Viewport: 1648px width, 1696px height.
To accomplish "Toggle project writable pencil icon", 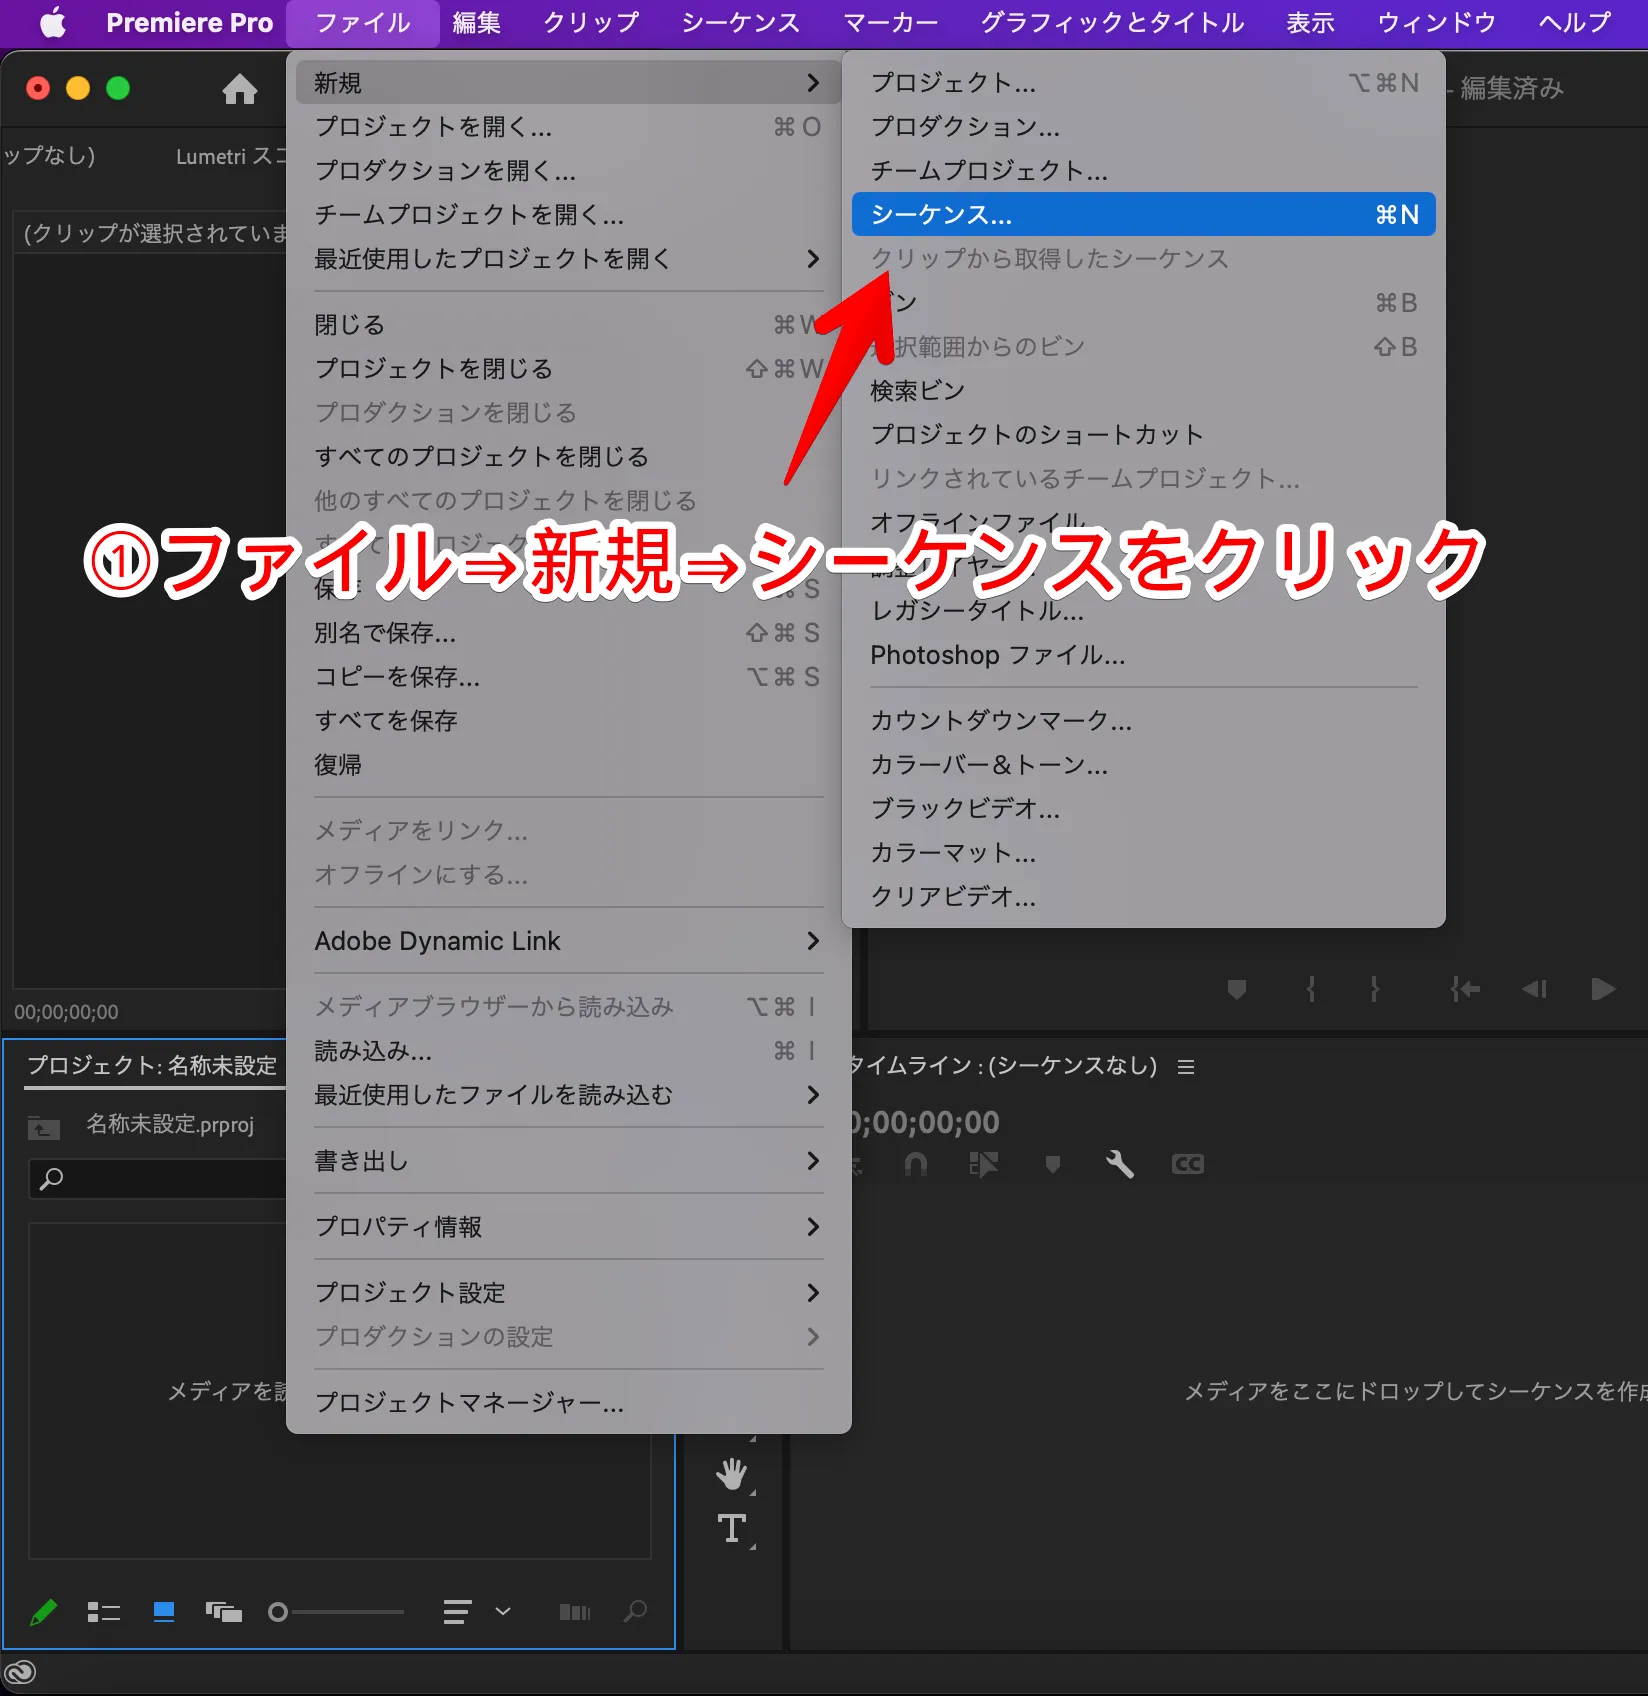I will pyautogui.click(x=43, y=1612).
